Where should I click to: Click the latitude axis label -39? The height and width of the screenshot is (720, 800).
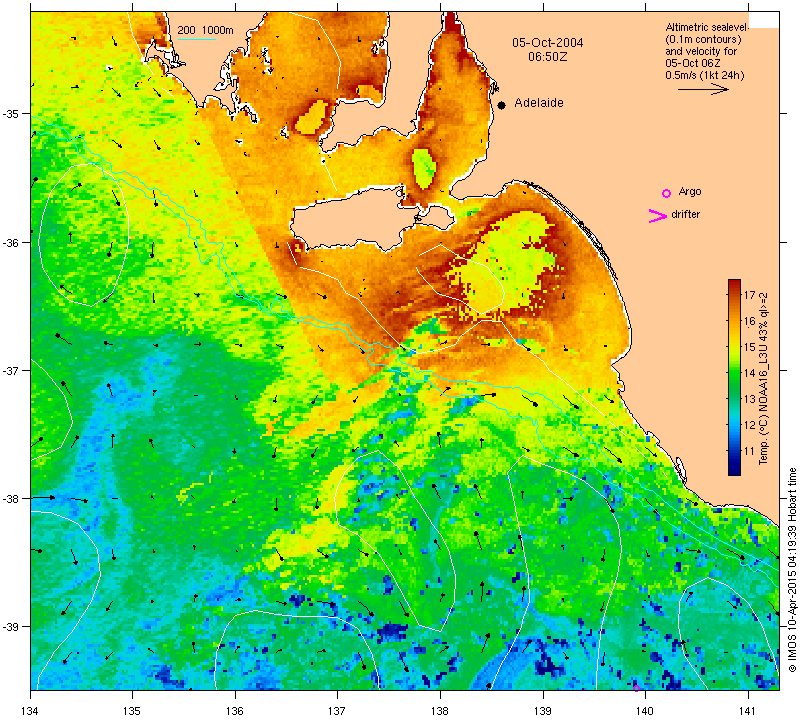(x=11, y=627)
